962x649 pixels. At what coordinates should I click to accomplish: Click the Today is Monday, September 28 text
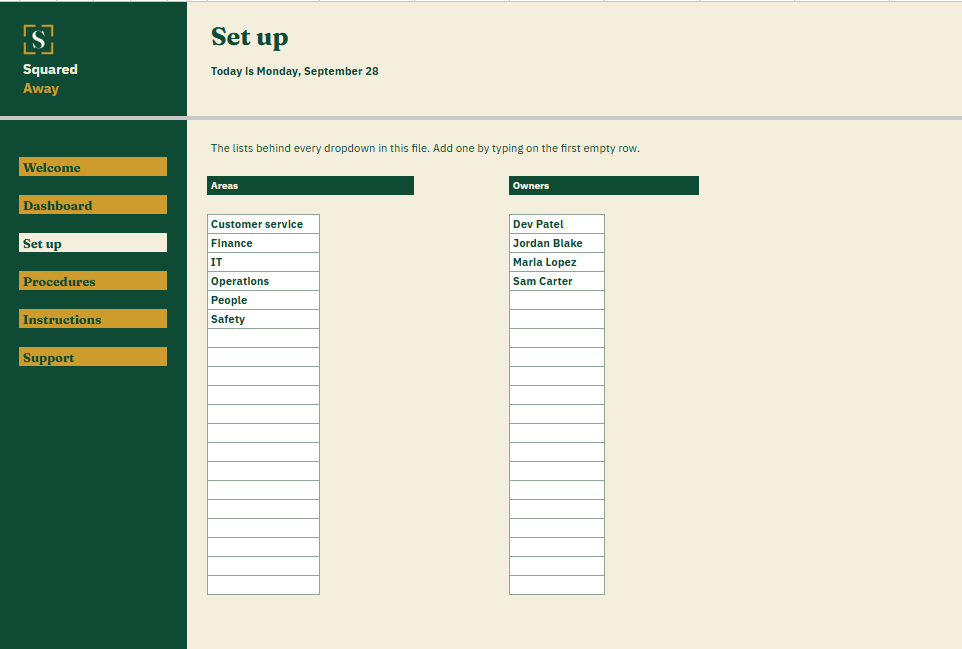point(294,71)
